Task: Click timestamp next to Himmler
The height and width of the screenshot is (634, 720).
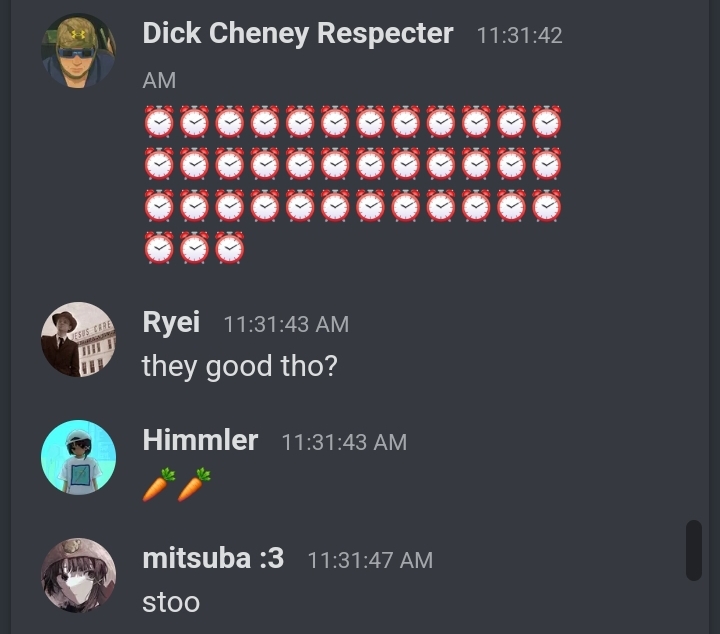Action: 344,442
